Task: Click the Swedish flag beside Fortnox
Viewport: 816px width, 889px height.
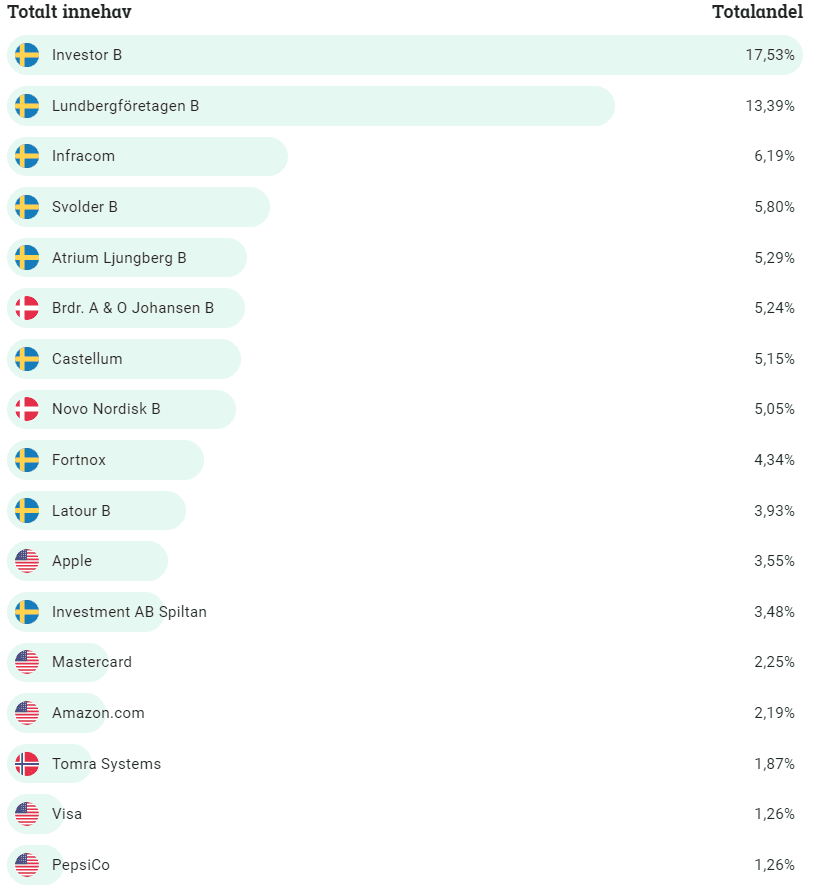Action: (x=27, y=460)
